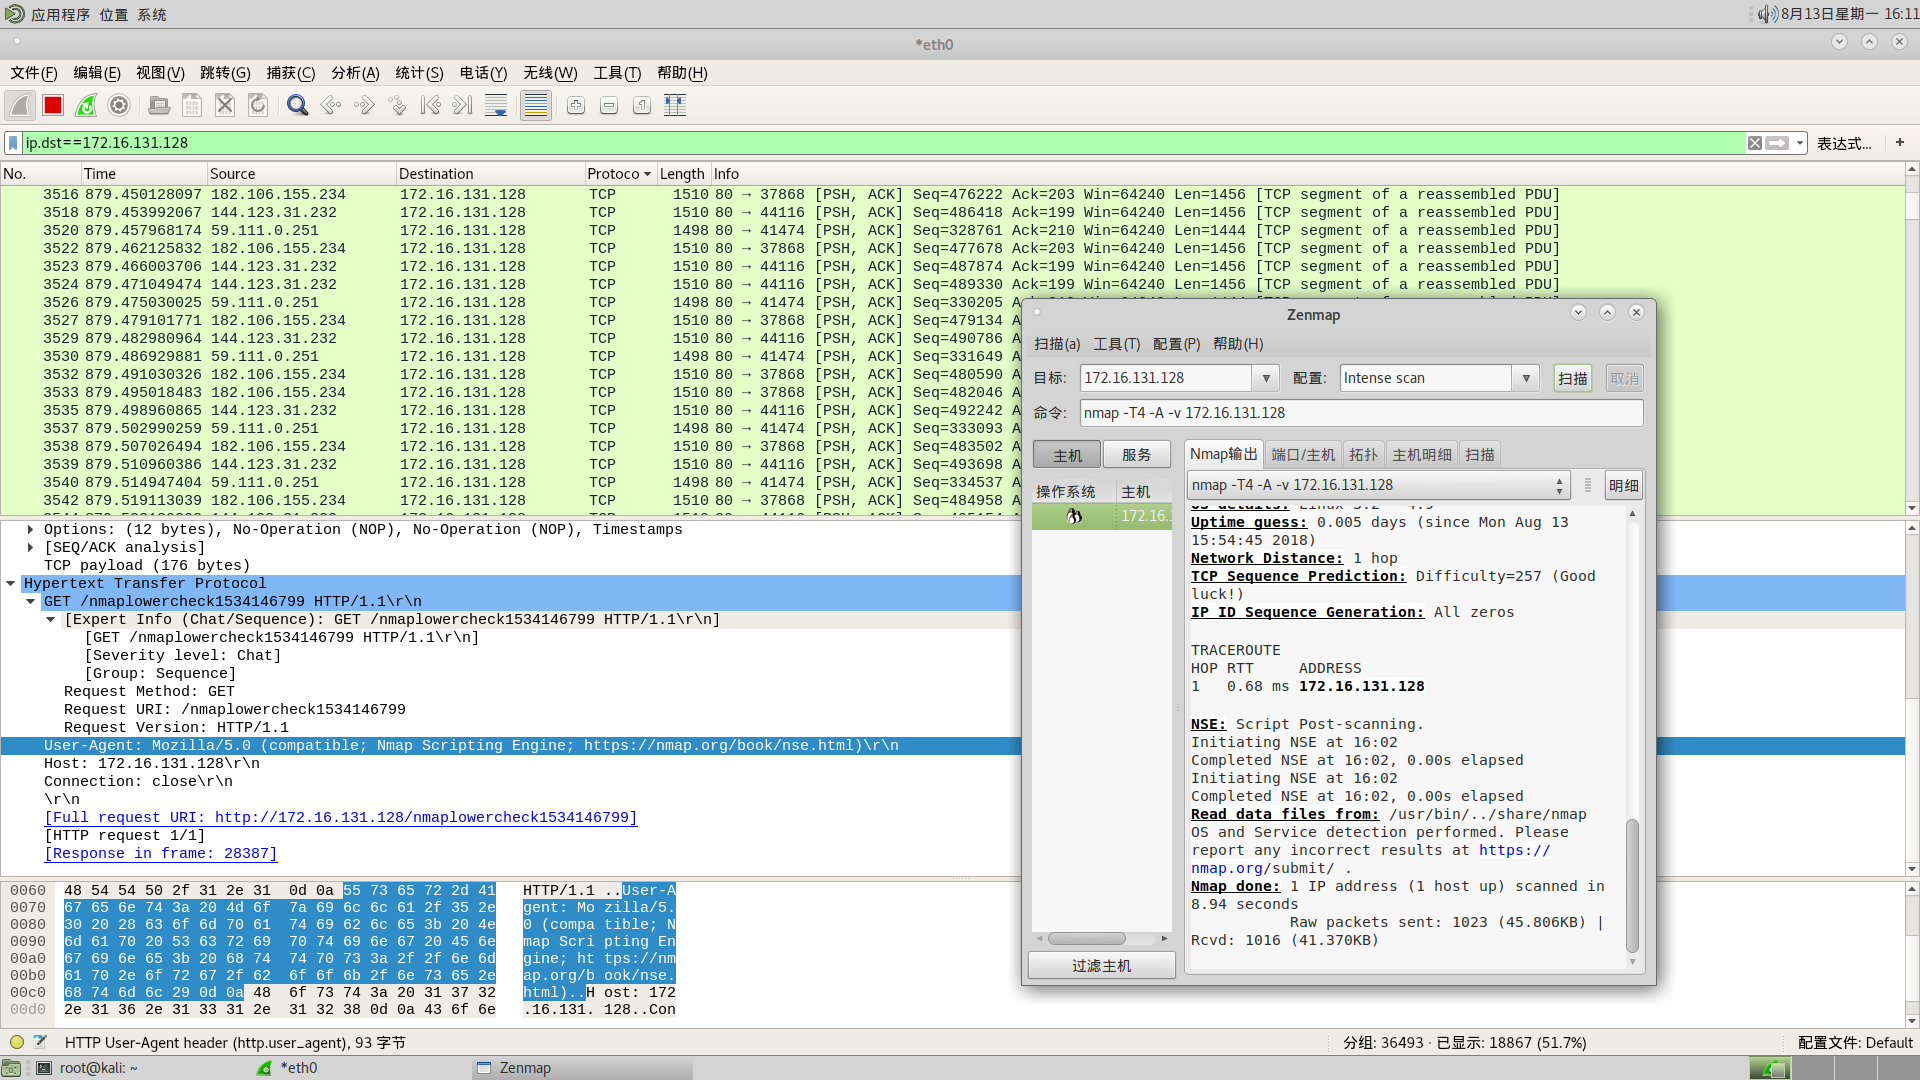Save the capture file icon
Screen dimensions: 1920x1080
[192, 105]
